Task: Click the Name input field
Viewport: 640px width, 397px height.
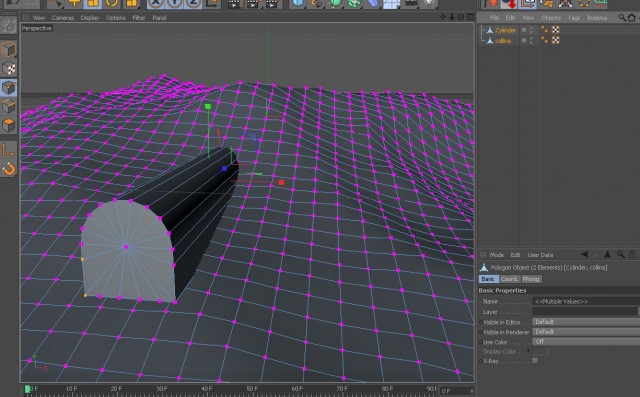Action: click(x=586, y=302)
